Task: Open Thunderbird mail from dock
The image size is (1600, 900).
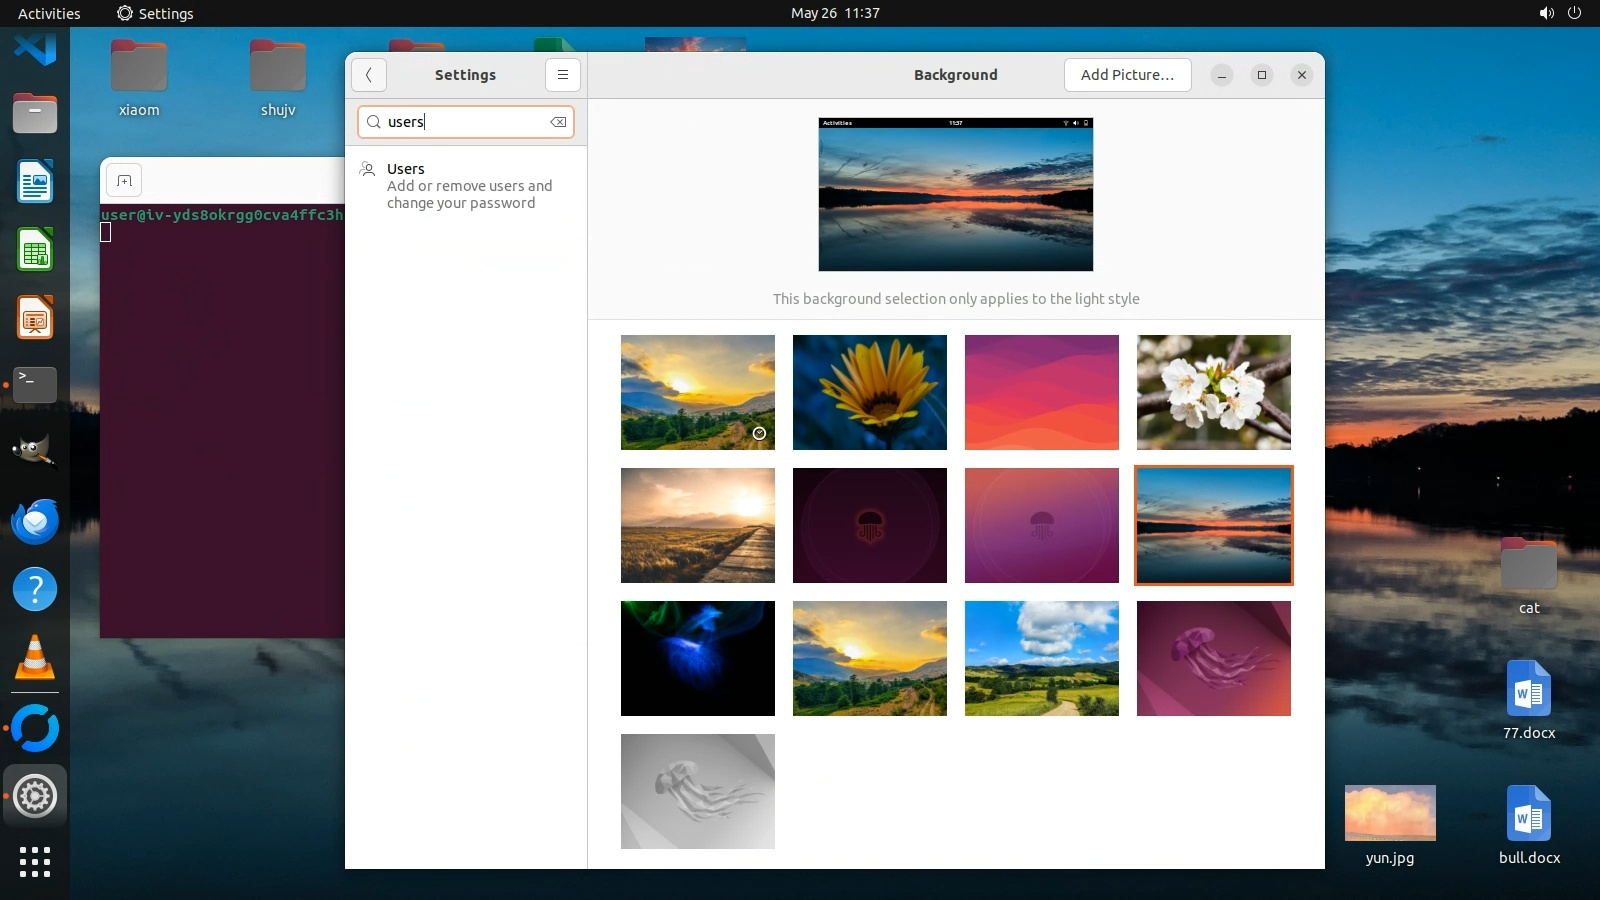Action: [x=35, y=522]
